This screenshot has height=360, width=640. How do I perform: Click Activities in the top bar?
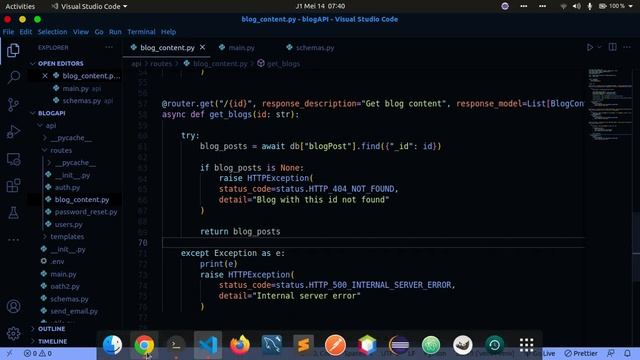20,6
